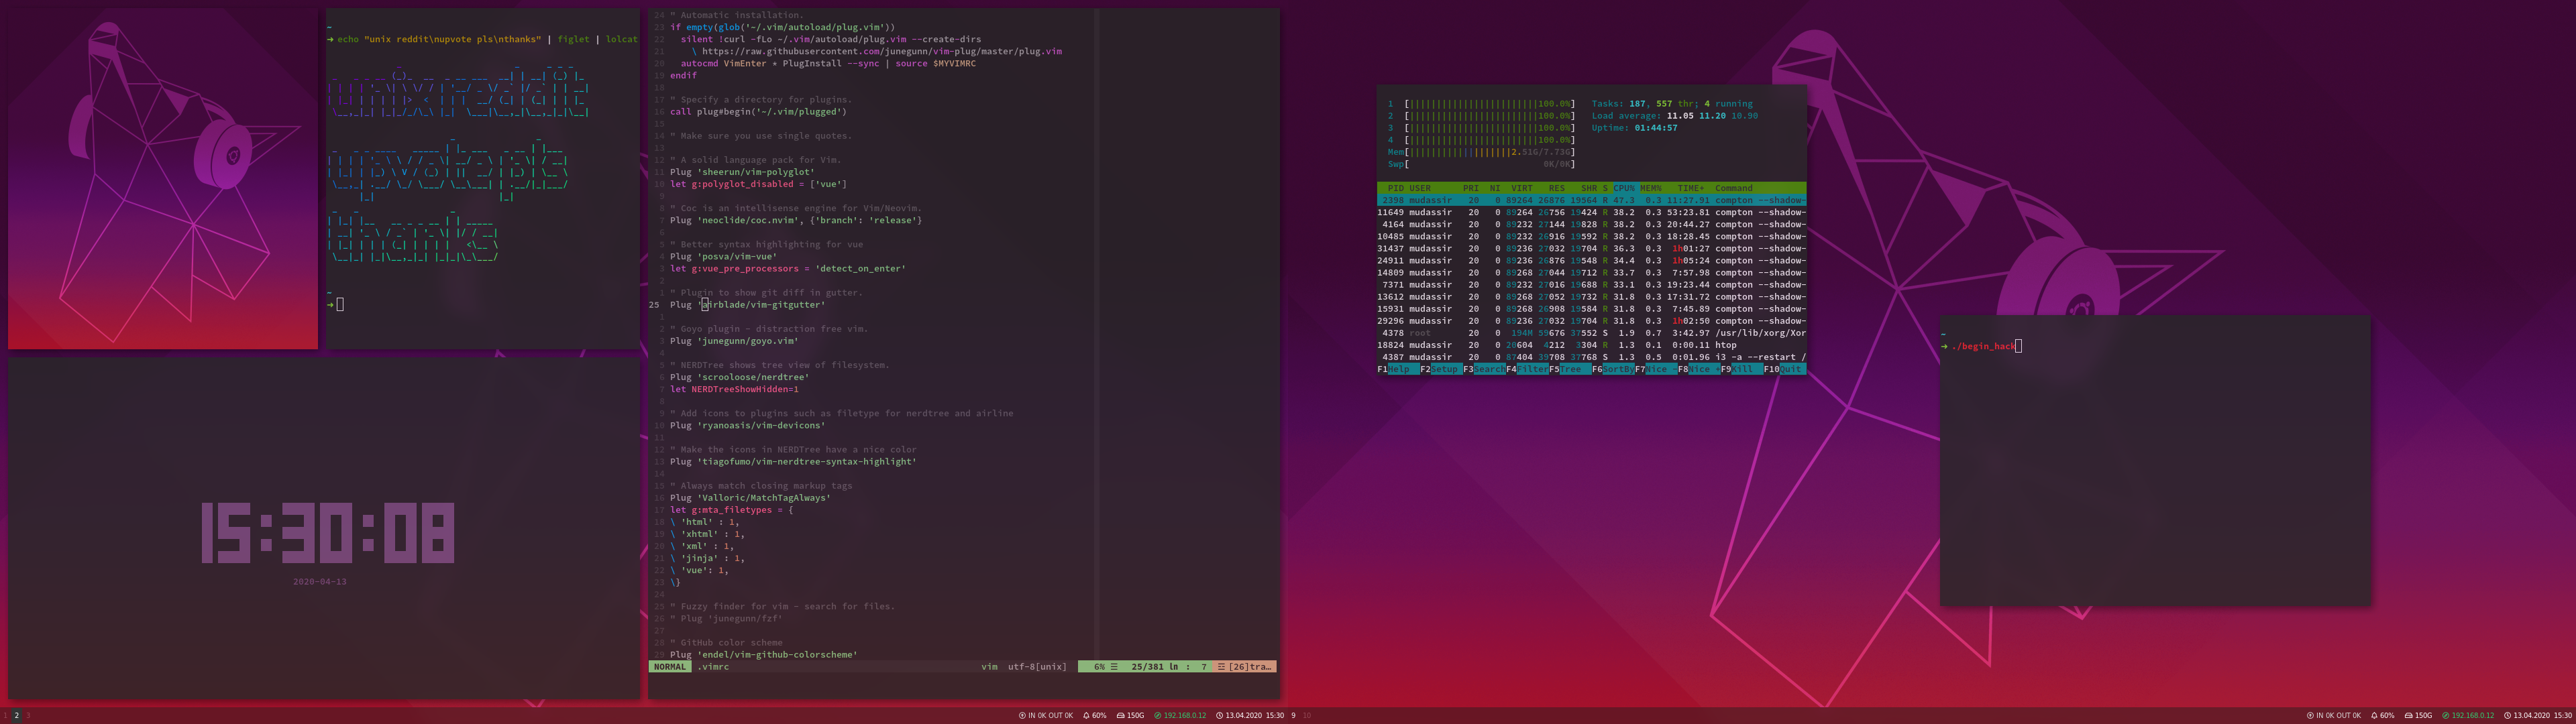2576x724 pixels.
Task: Sort htop by PID column header
Action: pyautogui.click(x=1395, y=188)
